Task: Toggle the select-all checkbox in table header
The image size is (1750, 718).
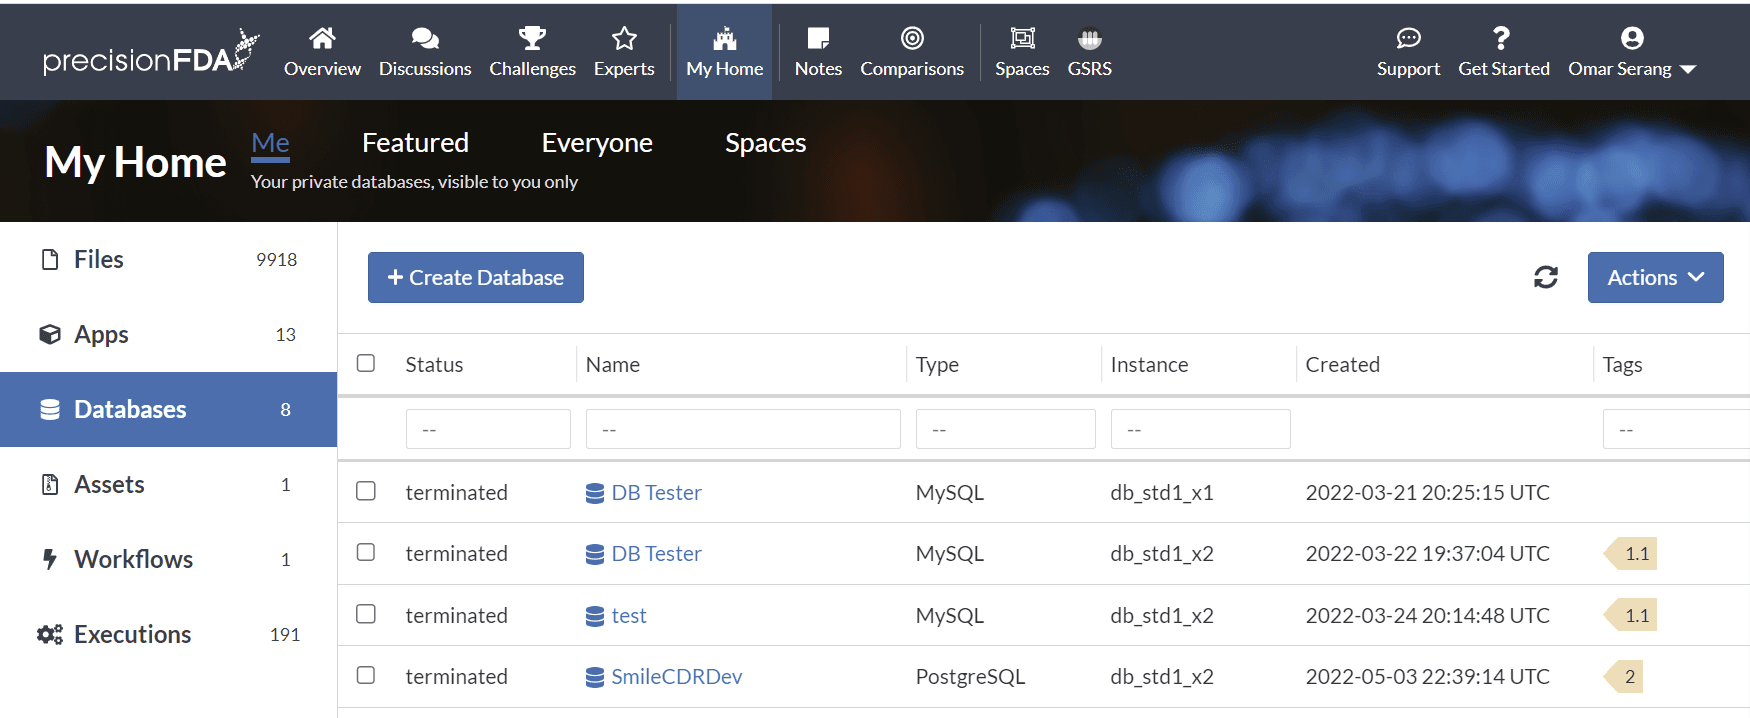Action: click(x=366, y=363)
